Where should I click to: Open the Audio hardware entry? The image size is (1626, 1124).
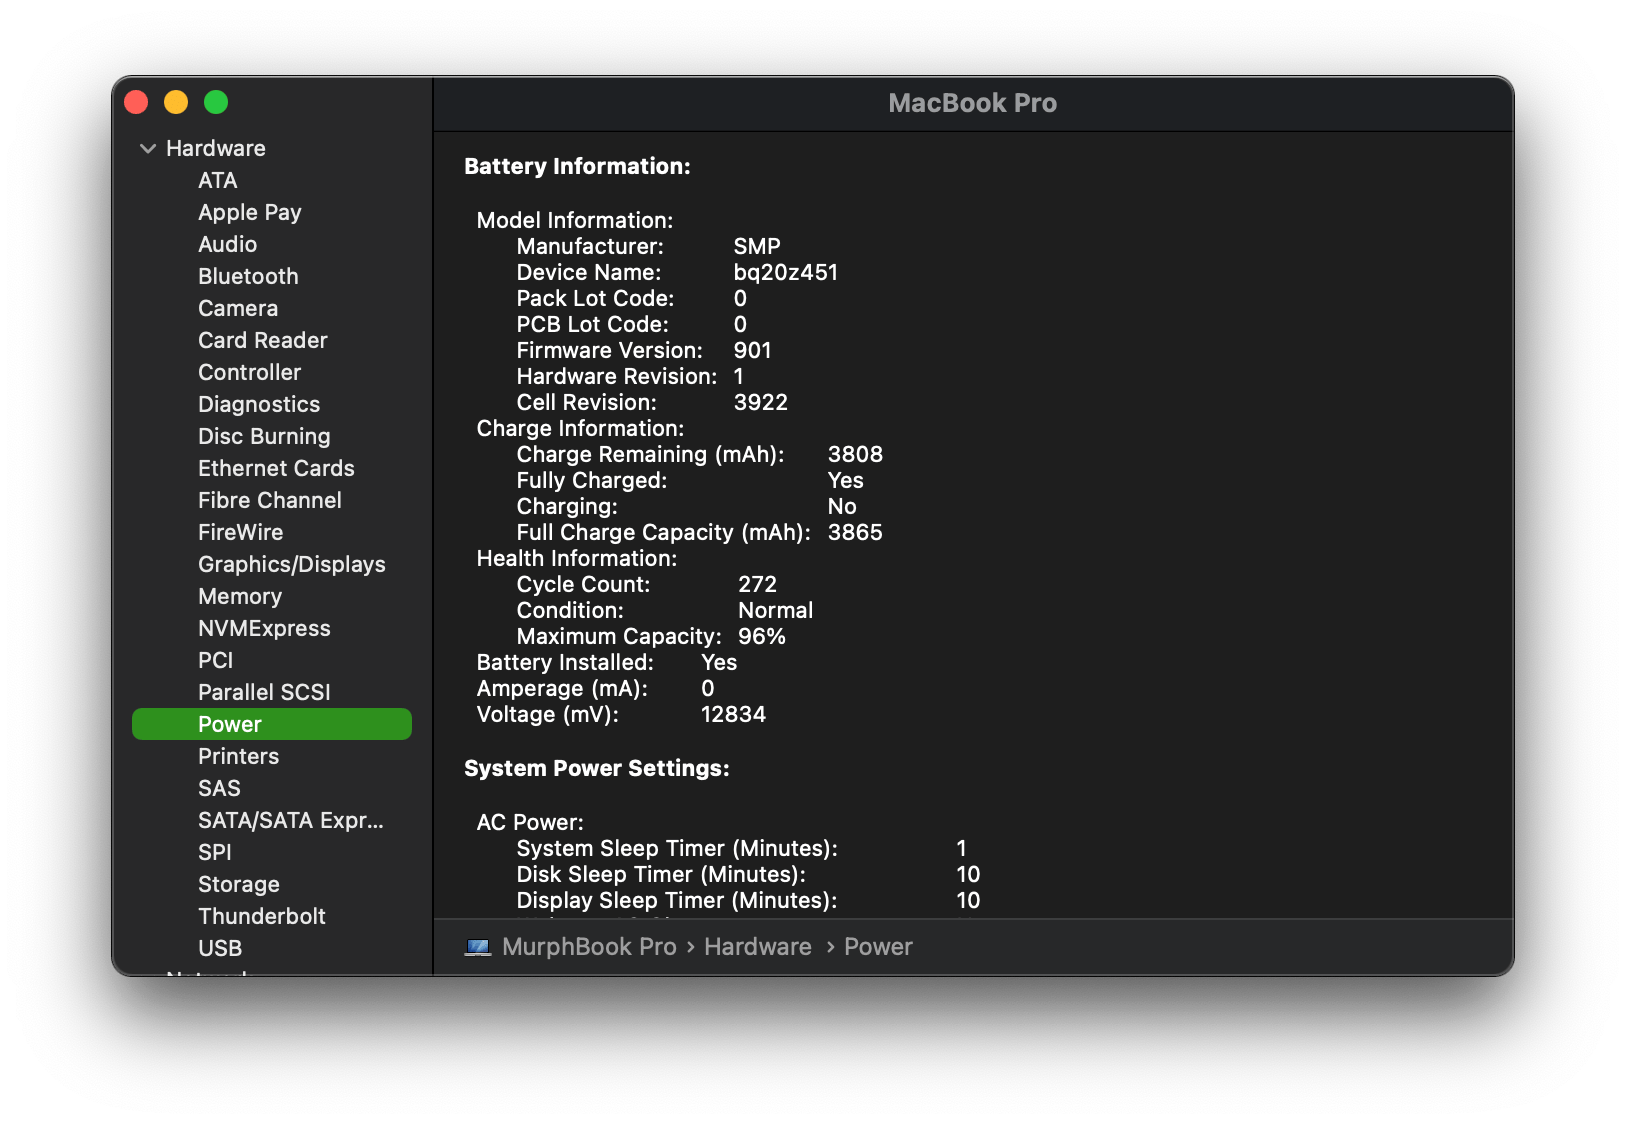[227, 245]
